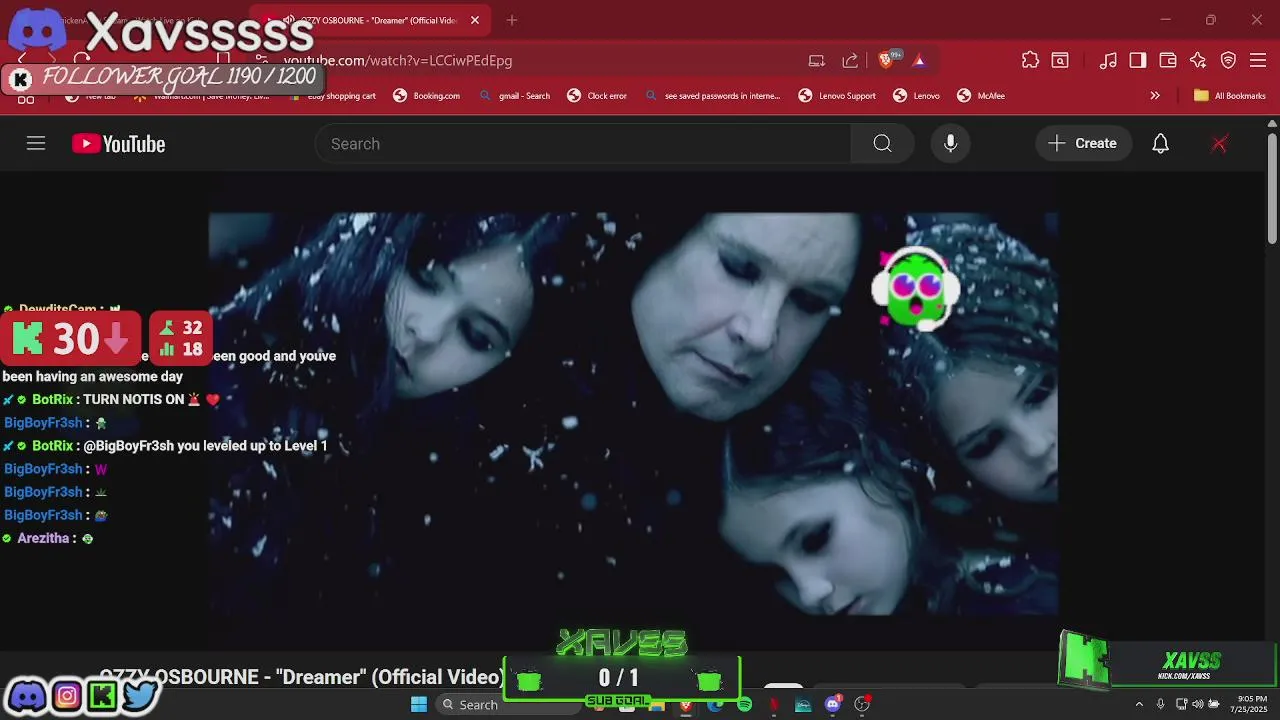Open Brave Shields lion icon
This screenshot has height=720, width=1280.
tap(885, 60)
